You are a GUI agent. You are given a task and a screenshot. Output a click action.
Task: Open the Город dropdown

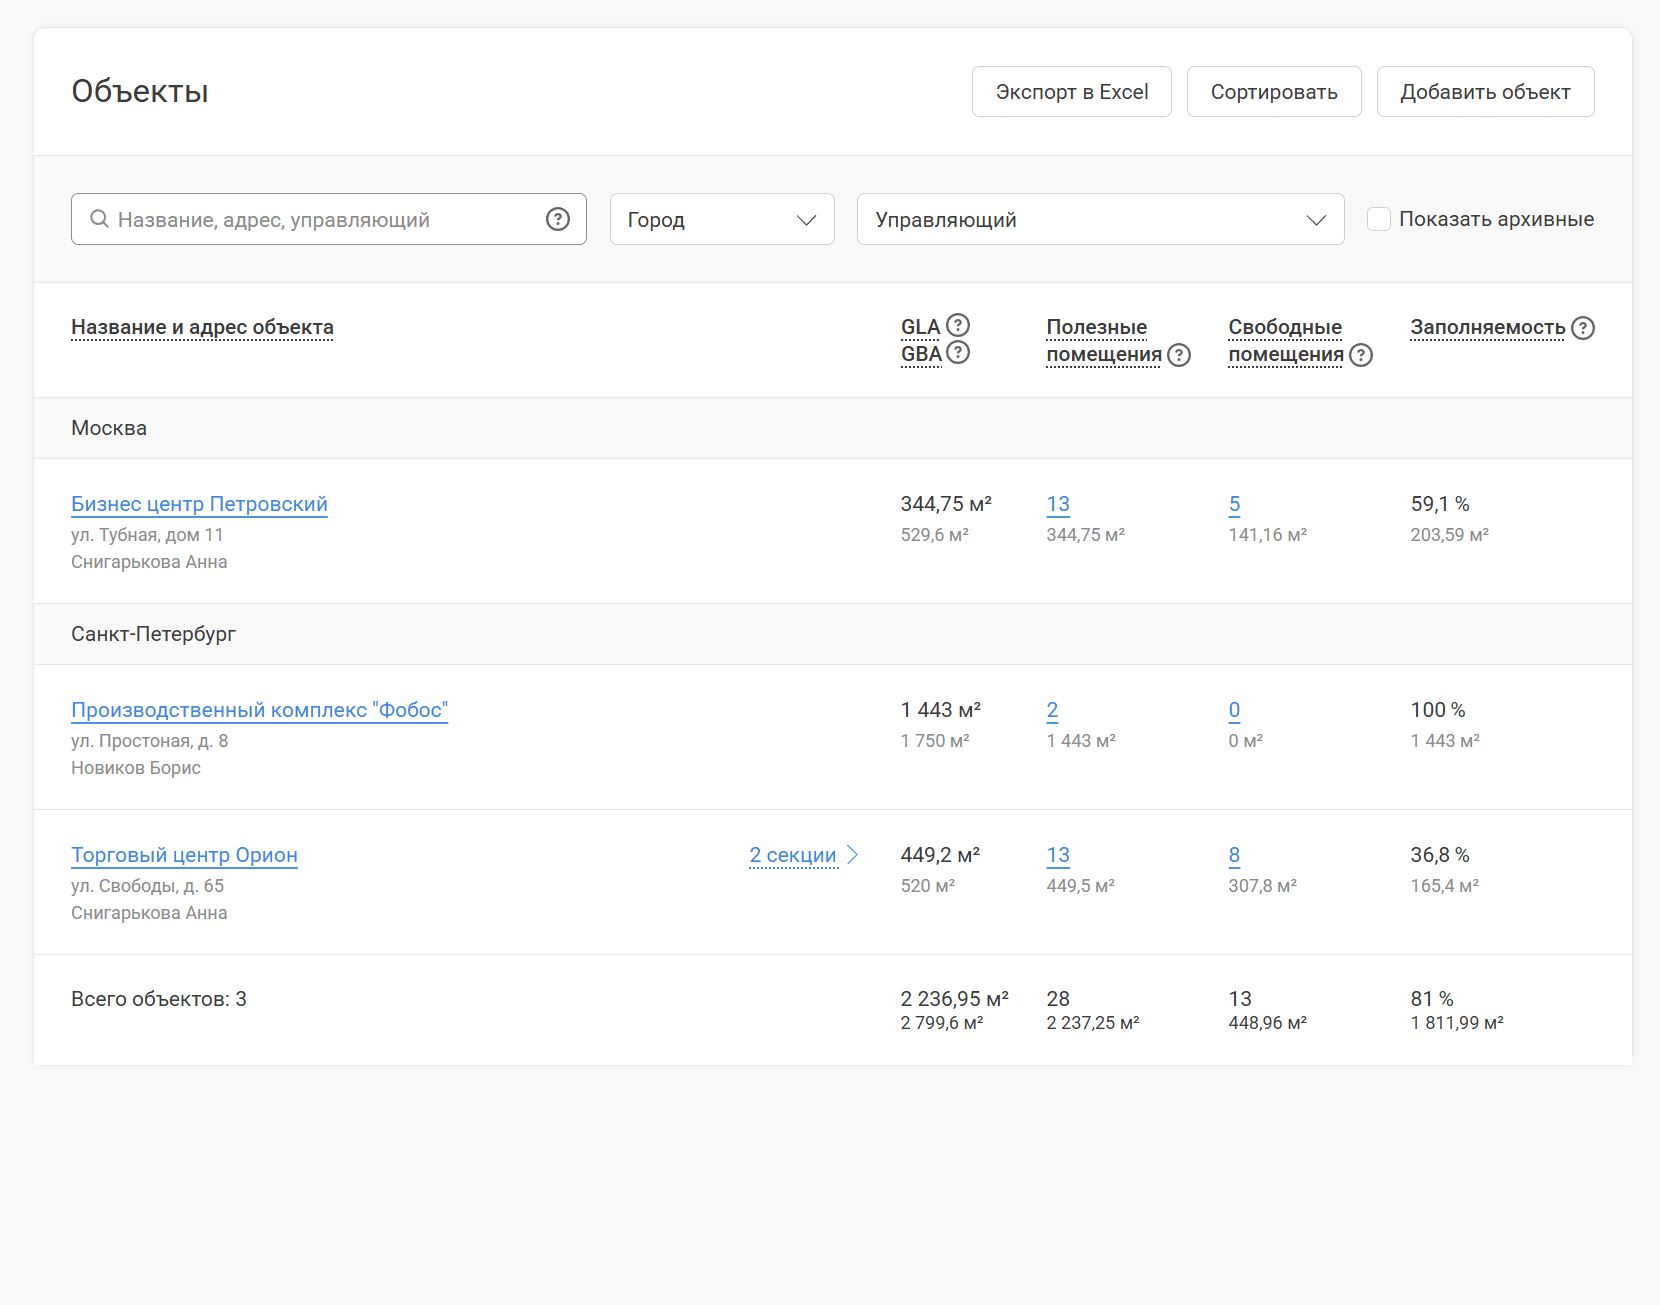[x=722, y=219]
